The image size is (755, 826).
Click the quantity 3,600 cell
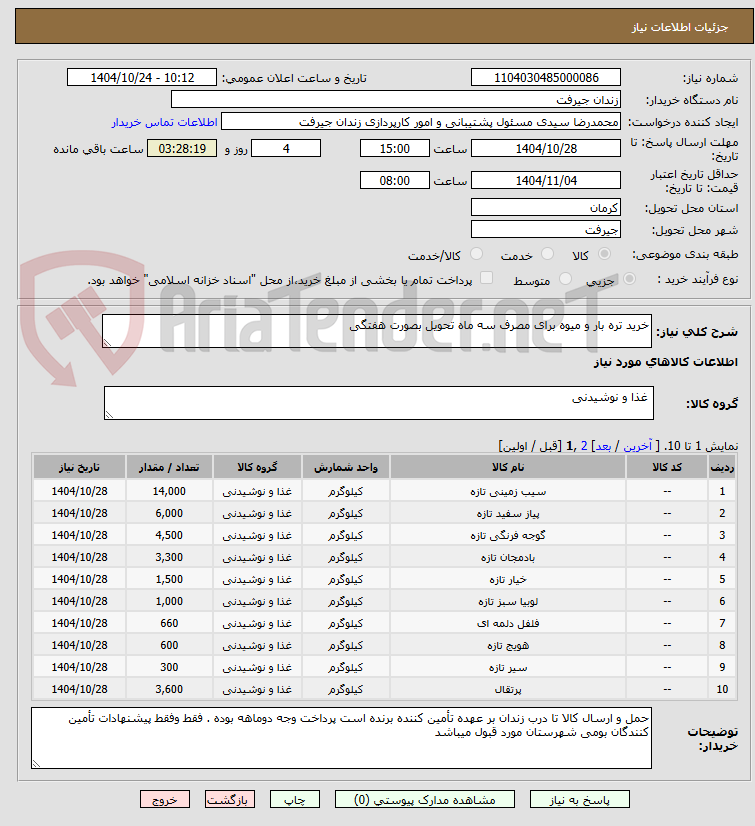tap(169, 689)
